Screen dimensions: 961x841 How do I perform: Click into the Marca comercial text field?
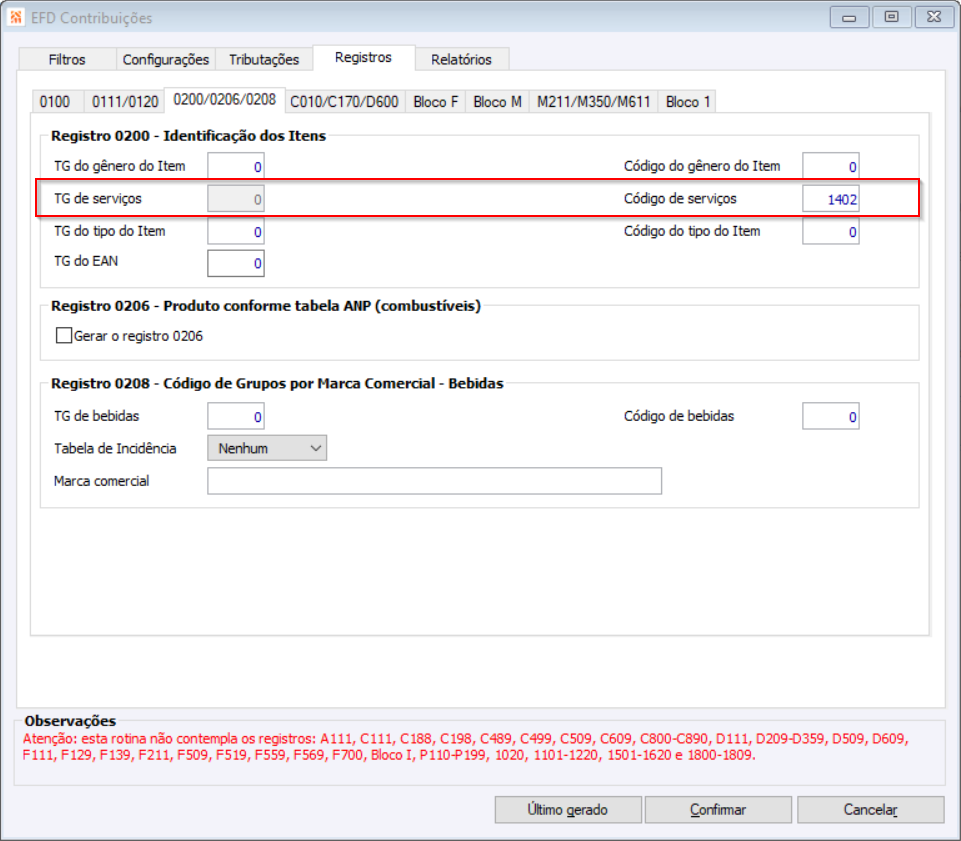435,481
